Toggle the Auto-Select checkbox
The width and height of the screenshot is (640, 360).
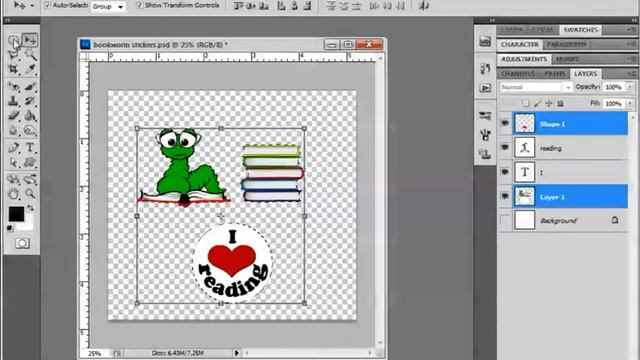click(48, 6)
